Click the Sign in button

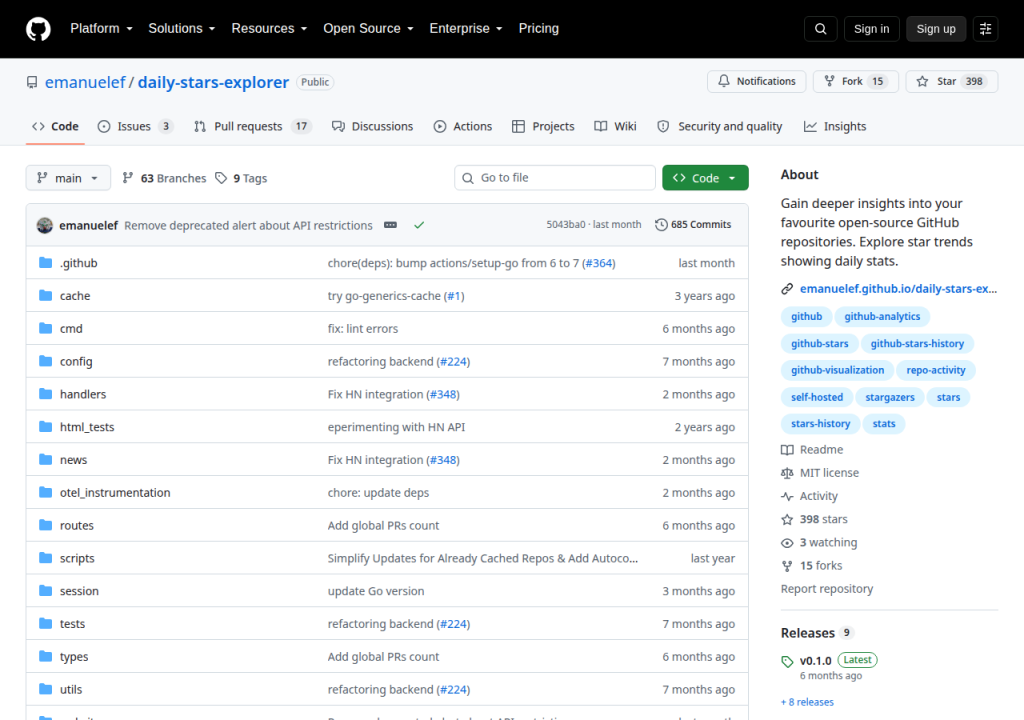[871, 29]
